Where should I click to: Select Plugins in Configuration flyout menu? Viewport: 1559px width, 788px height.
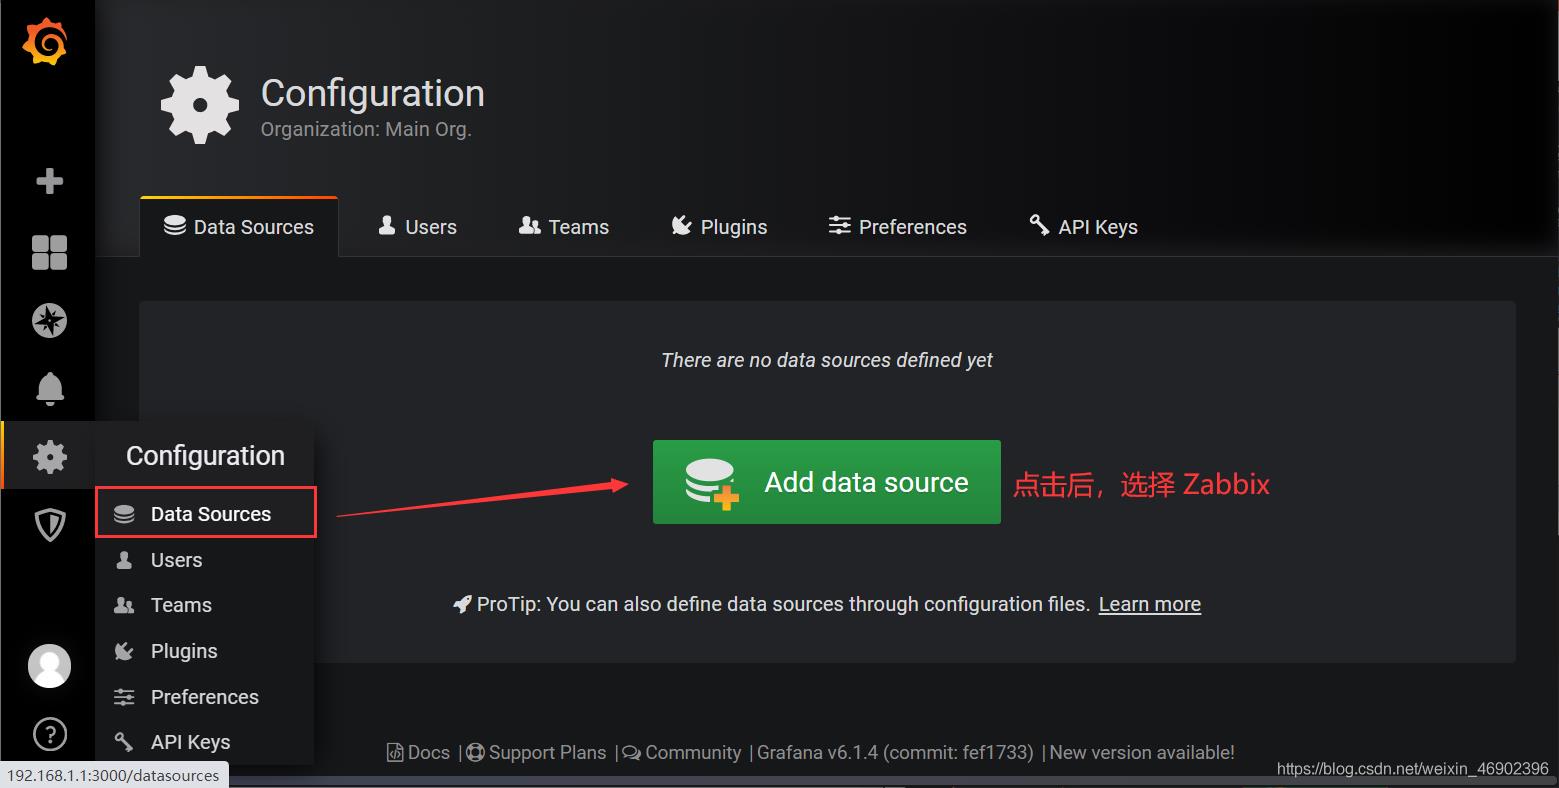pos(206,651)
